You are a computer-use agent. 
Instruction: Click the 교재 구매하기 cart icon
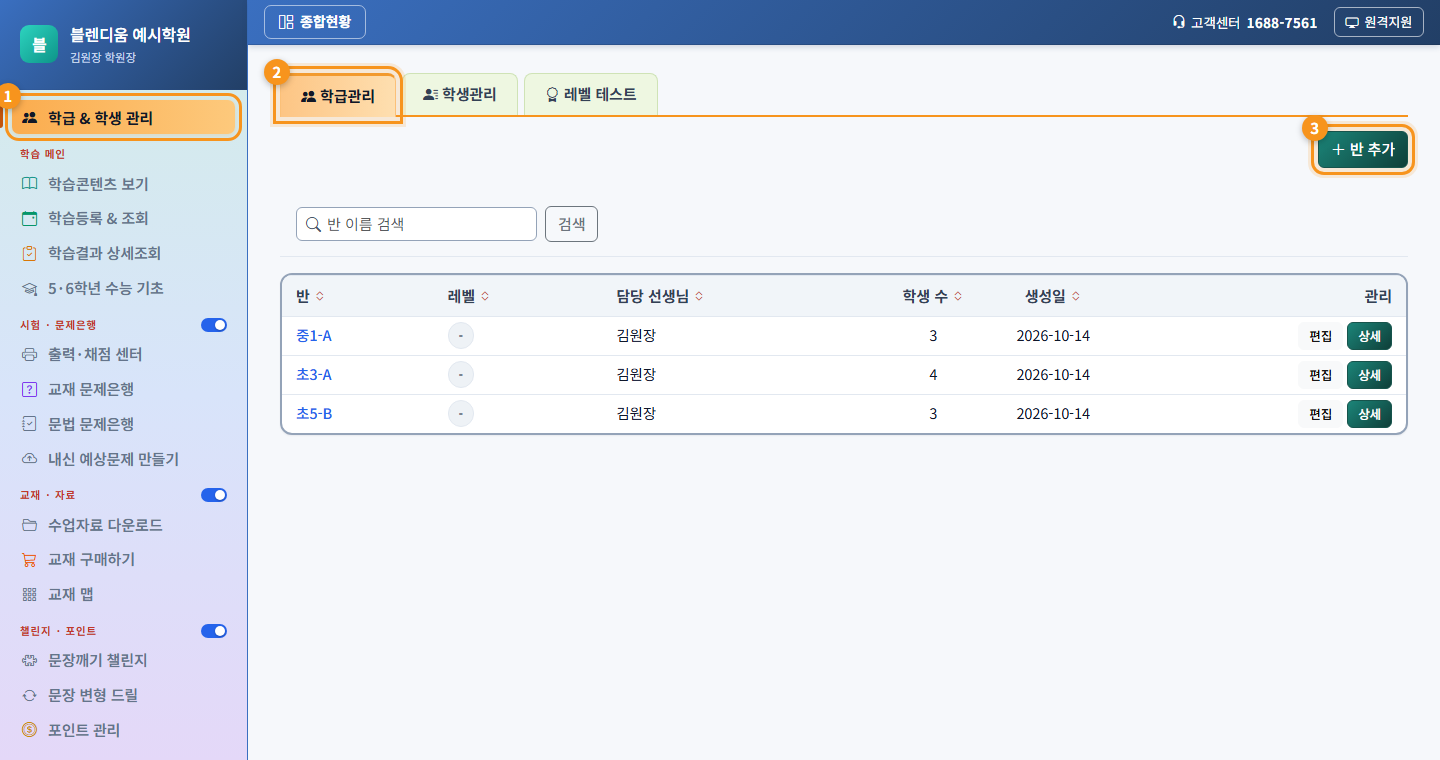pyautogui.click(x=29, y=559)
